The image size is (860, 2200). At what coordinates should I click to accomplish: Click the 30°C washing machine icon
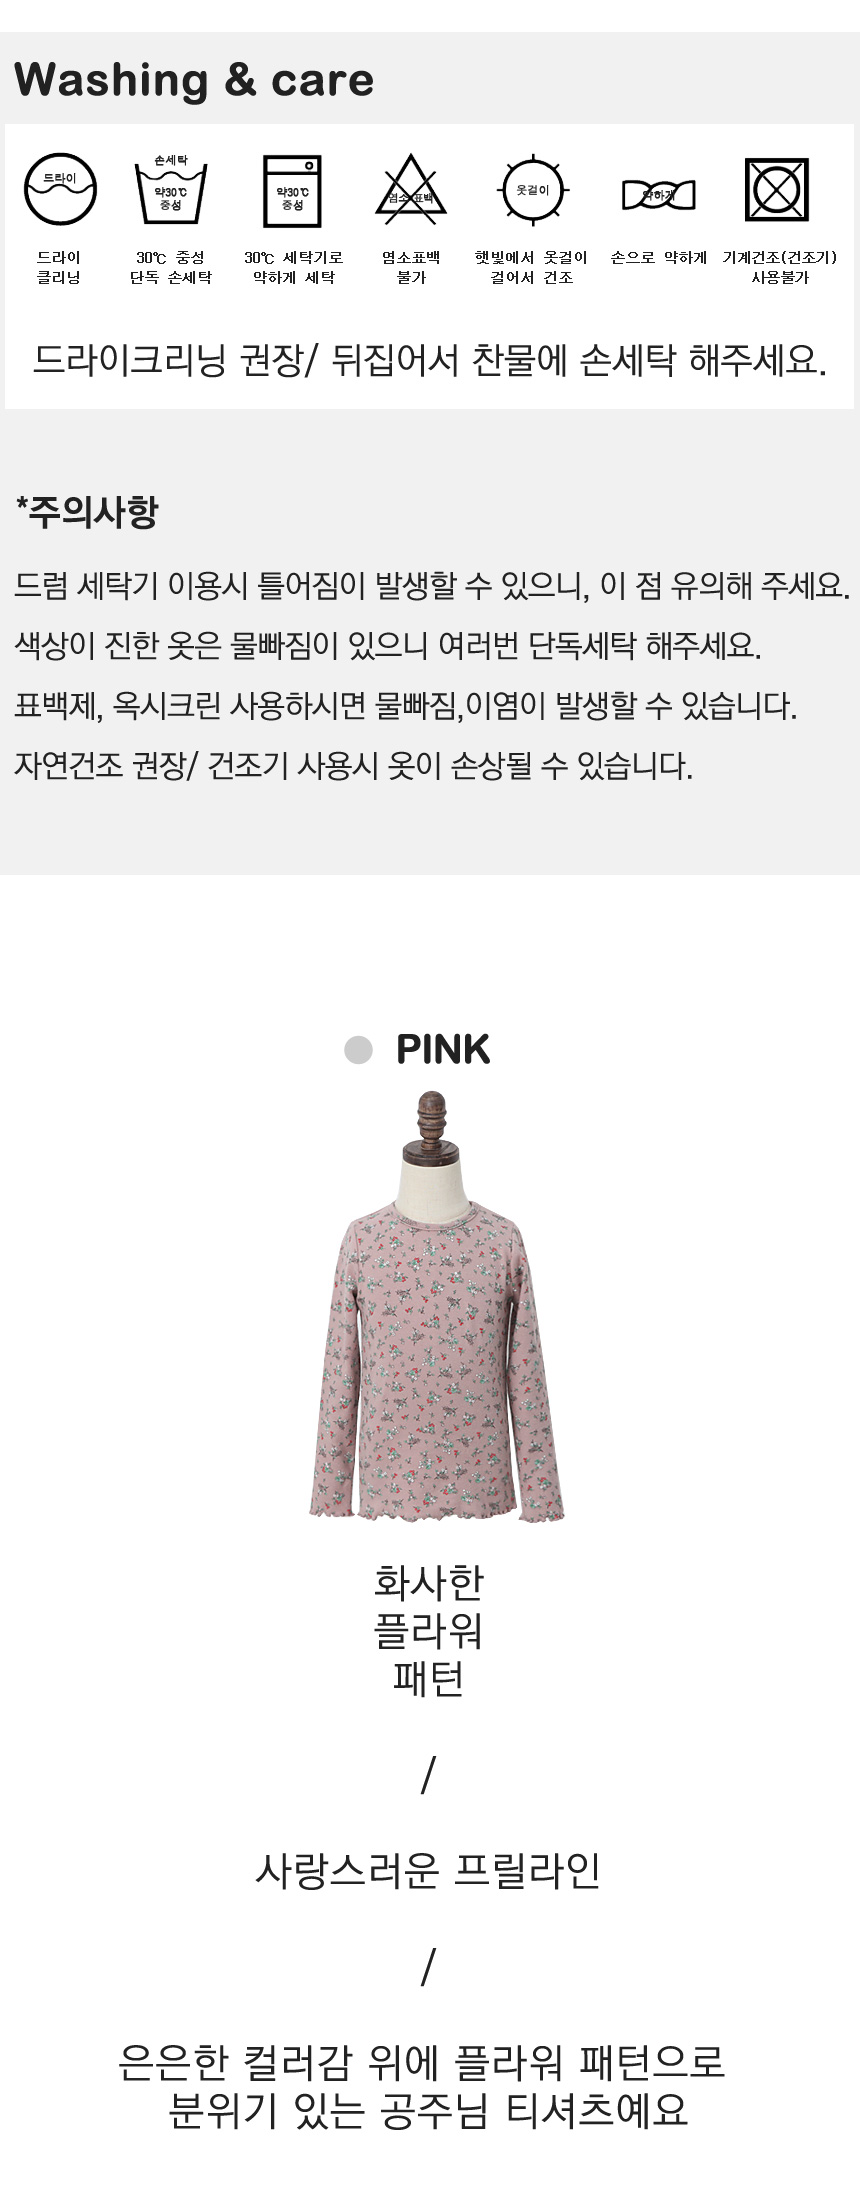pos(292,190)
